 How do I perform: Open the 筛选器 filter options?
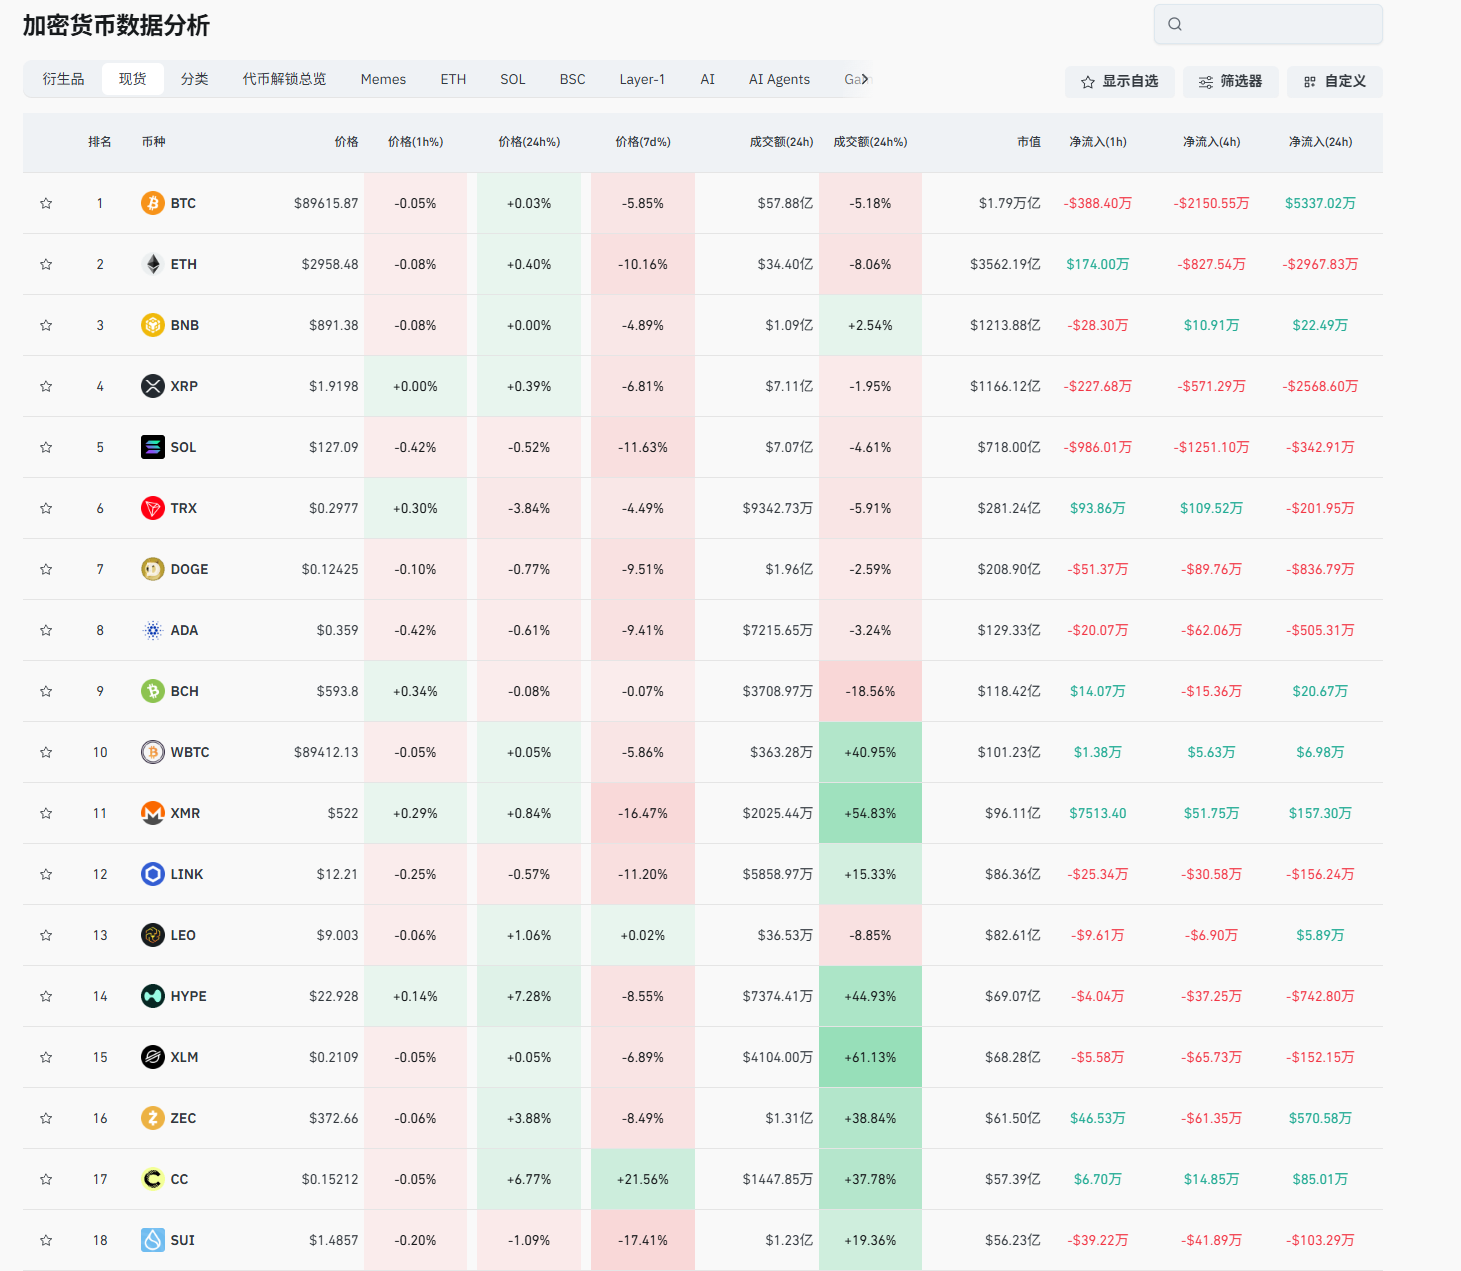tap(1230, 82)
